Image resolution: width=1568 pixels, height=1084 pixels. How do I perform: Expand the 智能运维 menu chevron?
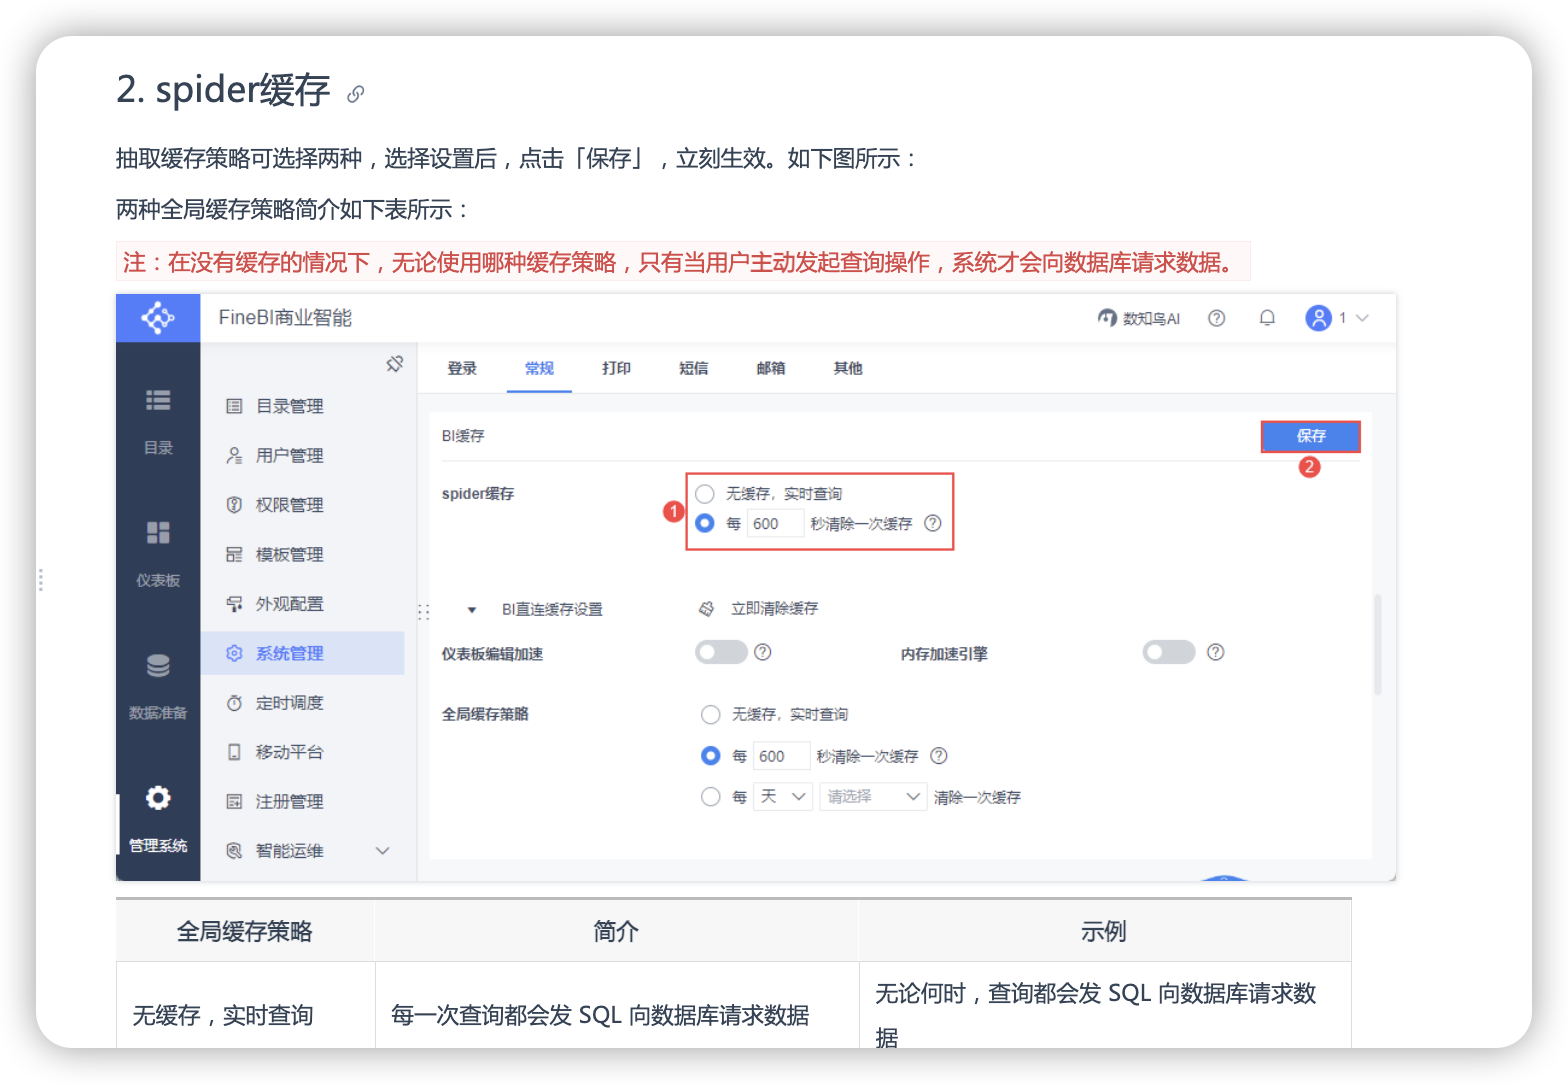(x=382, y=851)
